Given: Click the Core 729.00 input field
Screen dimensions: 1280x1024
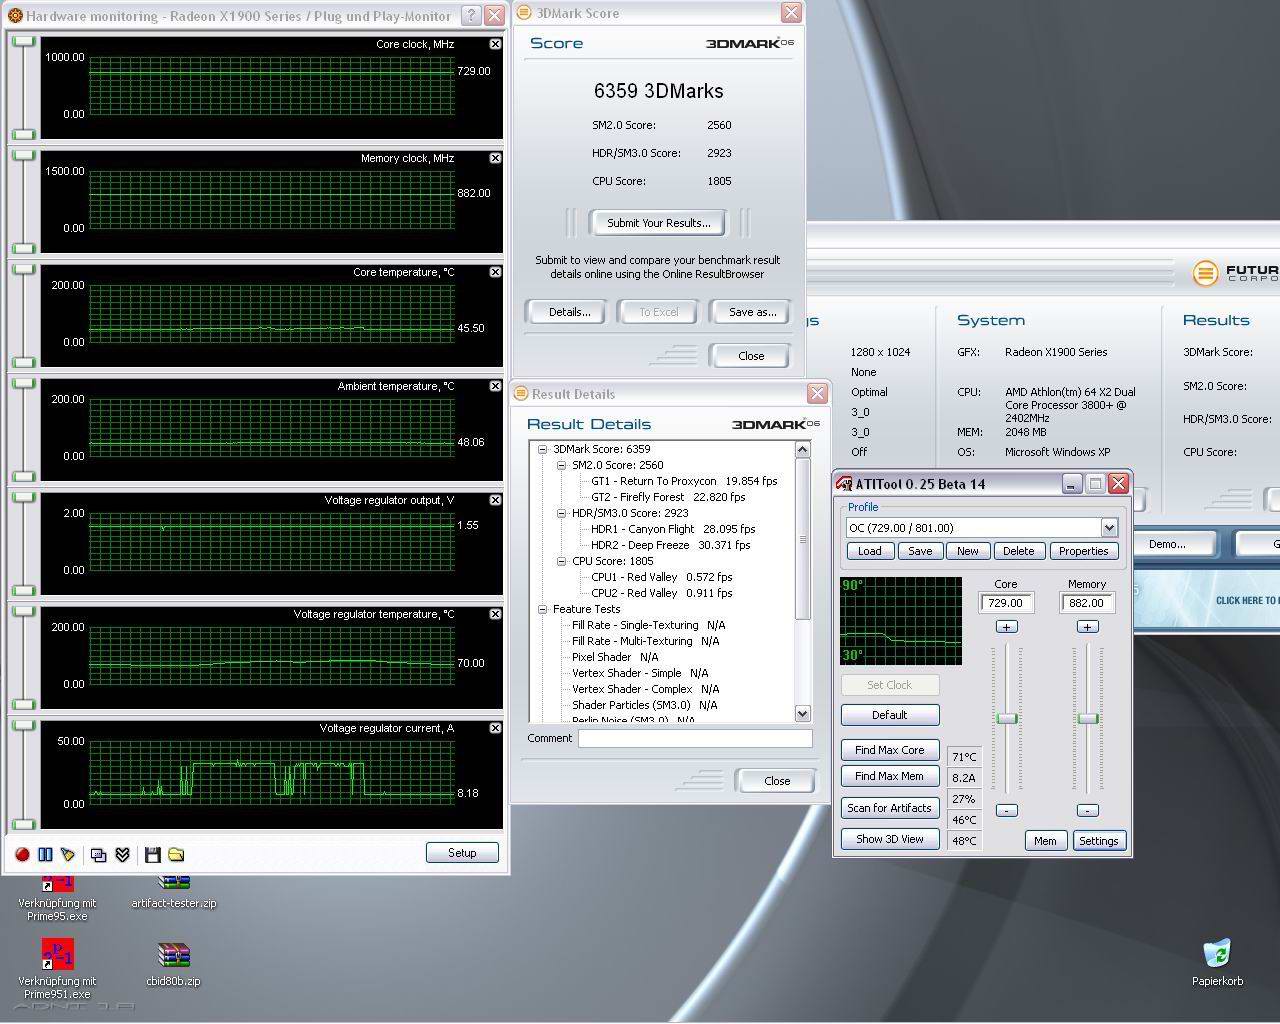Looking at the screenshot, I should coord(1005,603).
